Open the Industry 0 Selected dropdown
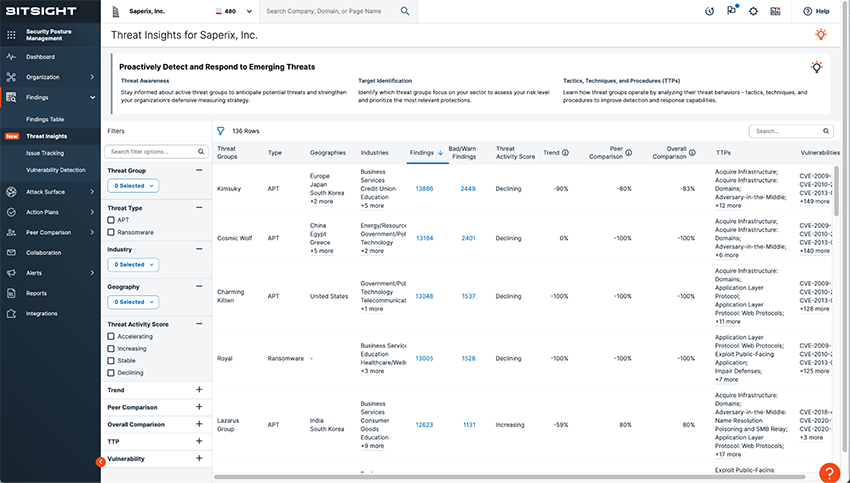 pyautogui.click(x=133, y=265)
